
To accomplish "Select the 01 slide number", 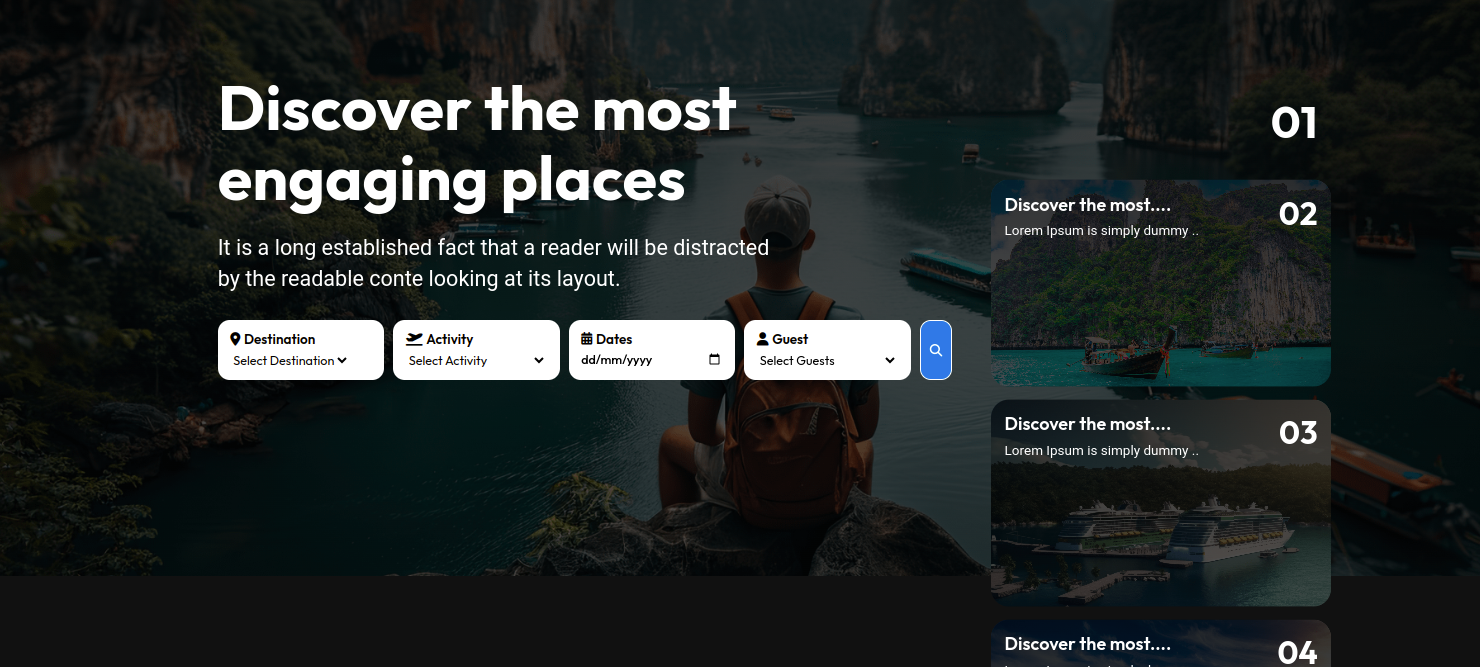I will [x=1294, y=123].
